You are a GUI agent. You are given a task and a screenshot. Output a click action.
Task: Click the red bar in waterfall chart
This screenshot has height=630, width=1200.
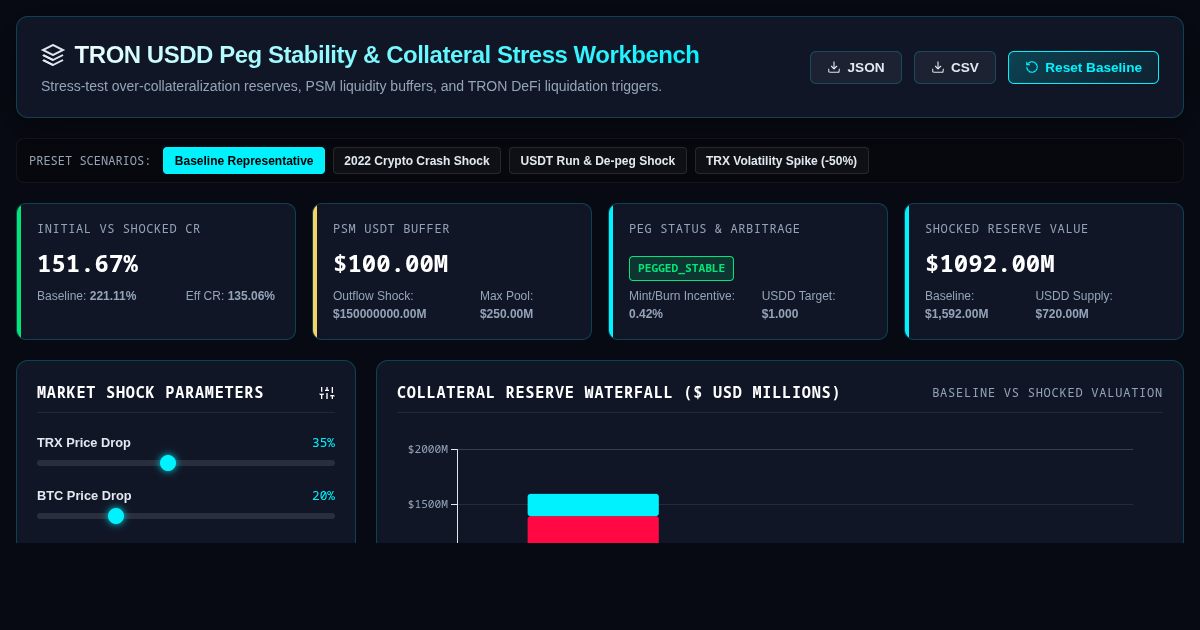click(593, 530)
